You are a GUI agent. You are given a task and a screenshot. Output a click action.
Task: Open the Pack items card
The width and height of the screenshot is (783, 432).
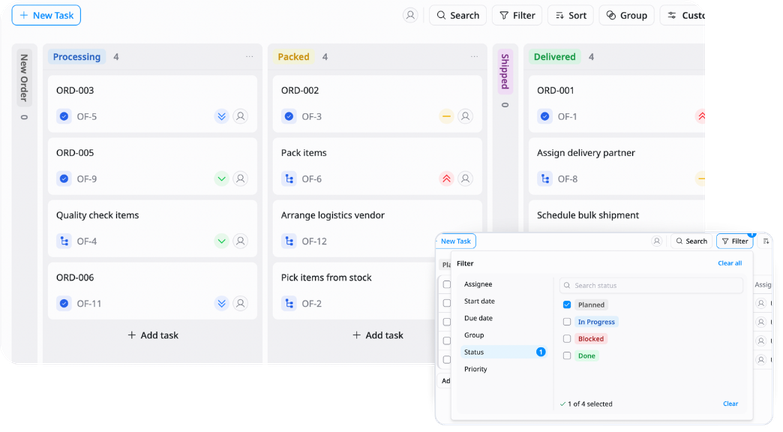tap(377, 166)
